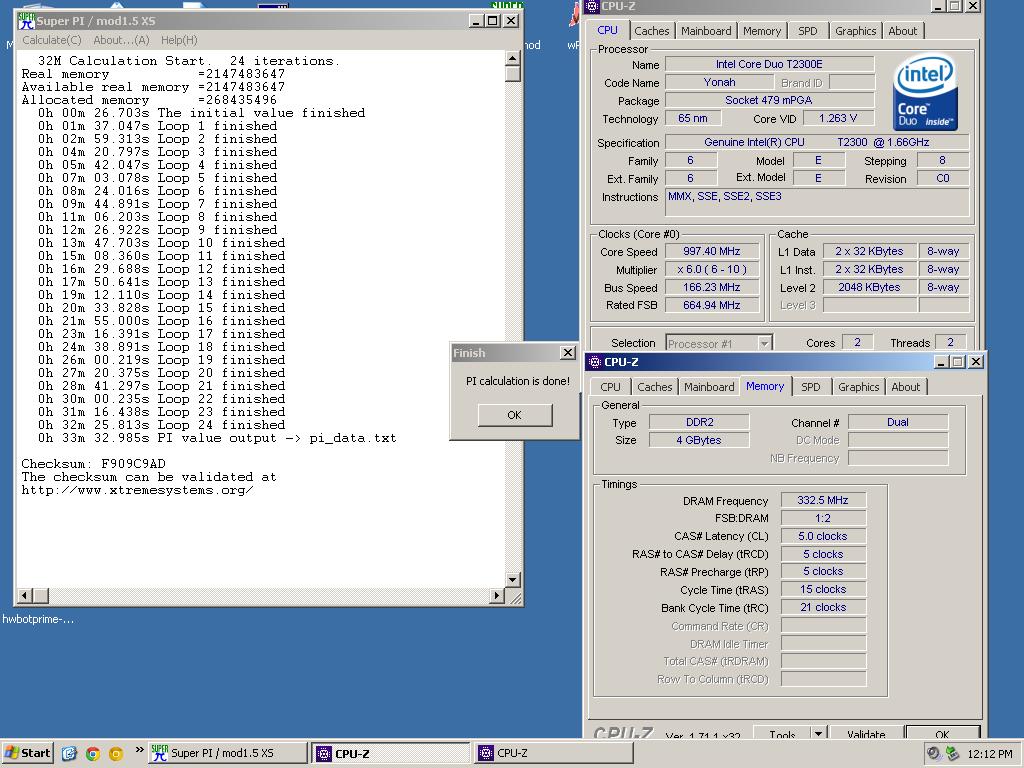Close the Finish dialog with X
This screenshot has height=768, width=1024.
(568, 353)
